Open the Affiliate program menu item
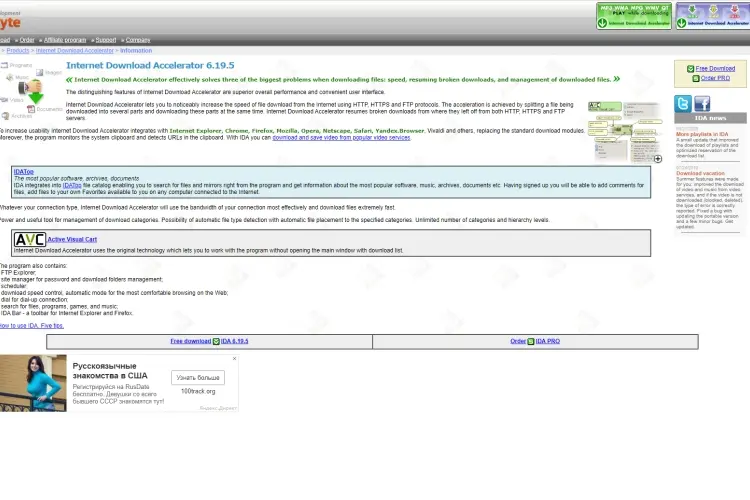 pos(65,40)
